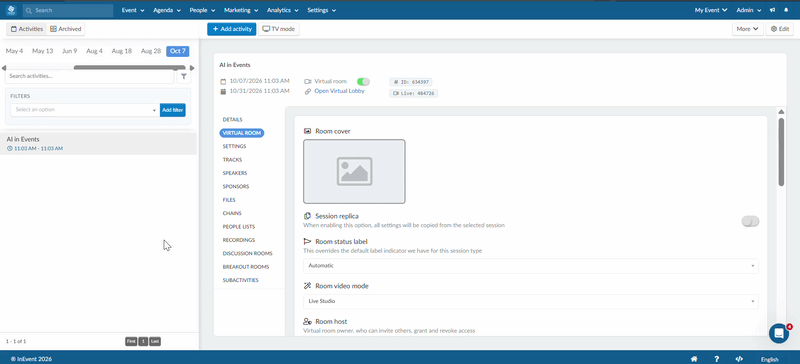Open Virtual Lobby link
Image resolution: width=800 pixels, height=364 pixels.
pos(339,91)
